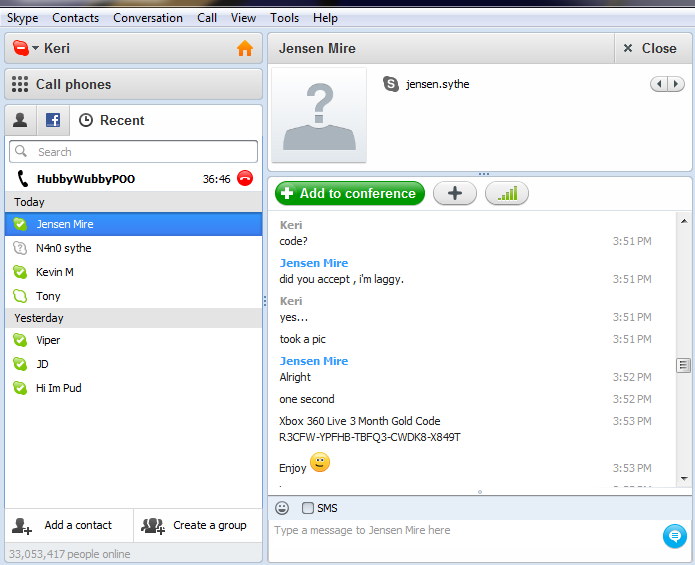Click Jensen Mire's placeholder profile picture
Screen dimensions: 695x565
click(x=319, y=115)
